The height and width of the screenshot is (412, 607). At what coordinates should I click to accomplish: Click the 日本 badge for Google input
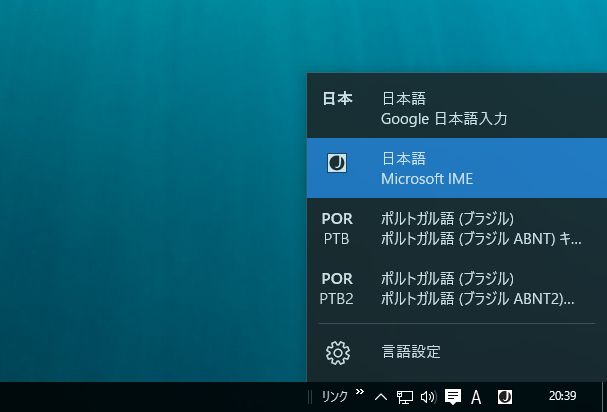[337, 99]
